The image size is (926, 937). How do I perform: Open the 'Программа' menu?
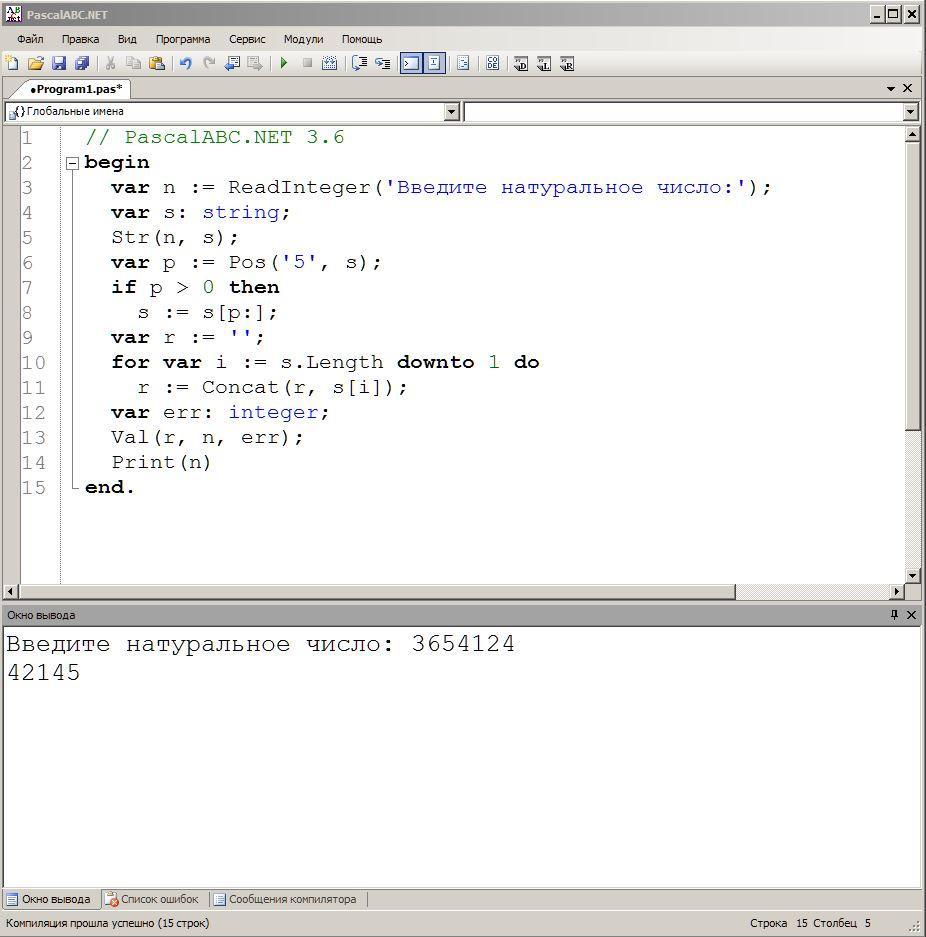tap(182, 39)
